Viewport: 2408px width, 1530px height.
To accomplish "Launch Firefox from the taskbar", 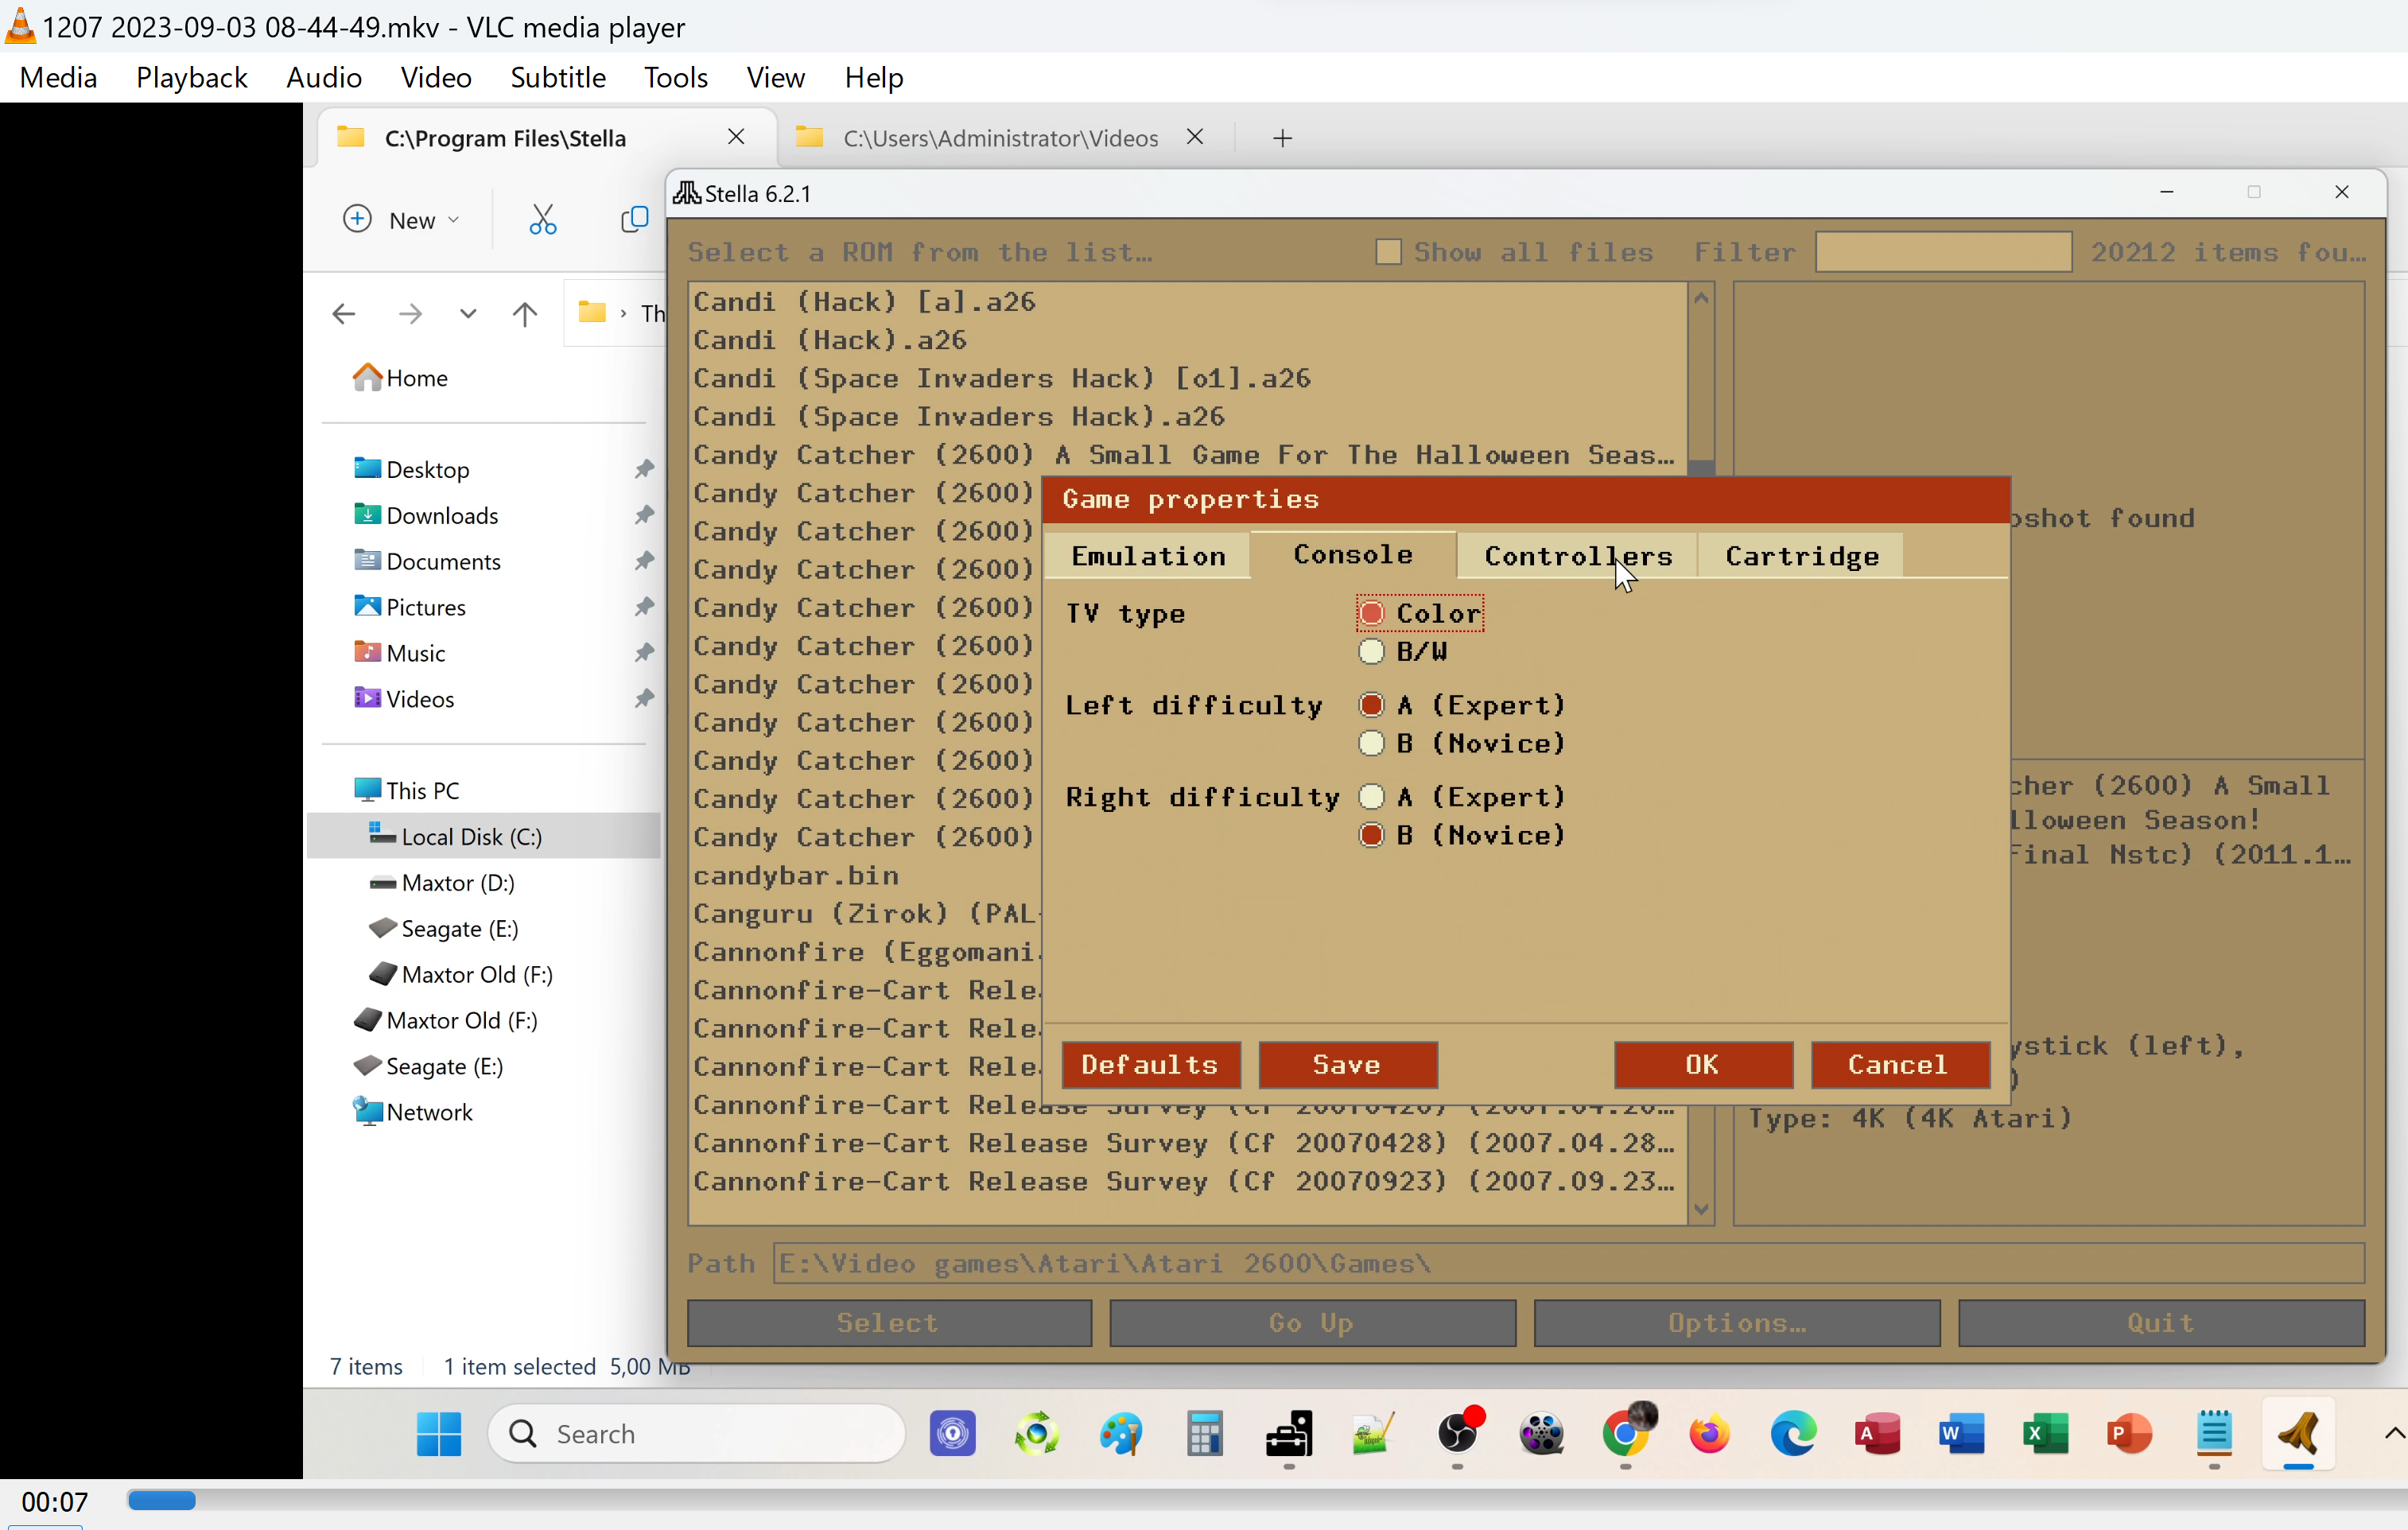I will 1710,1434.
